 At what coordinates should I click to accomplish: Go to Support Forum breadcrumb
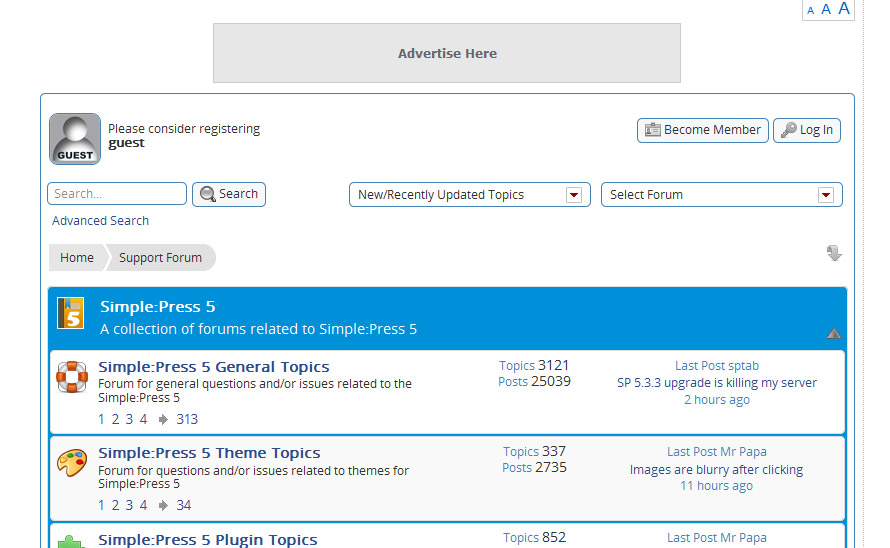pyautogui.click(x=160, y=258)
